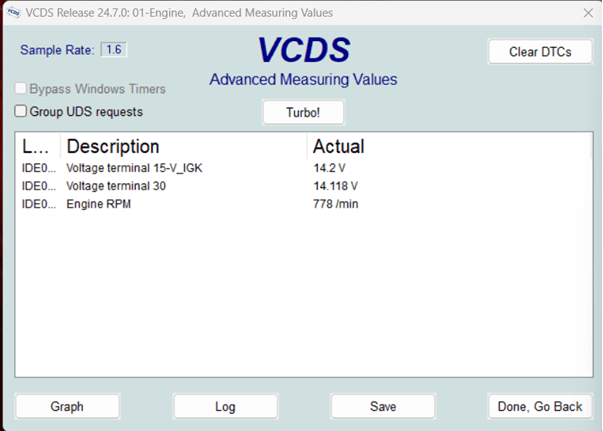Click the Sample Rate value field

pos(113,50)
